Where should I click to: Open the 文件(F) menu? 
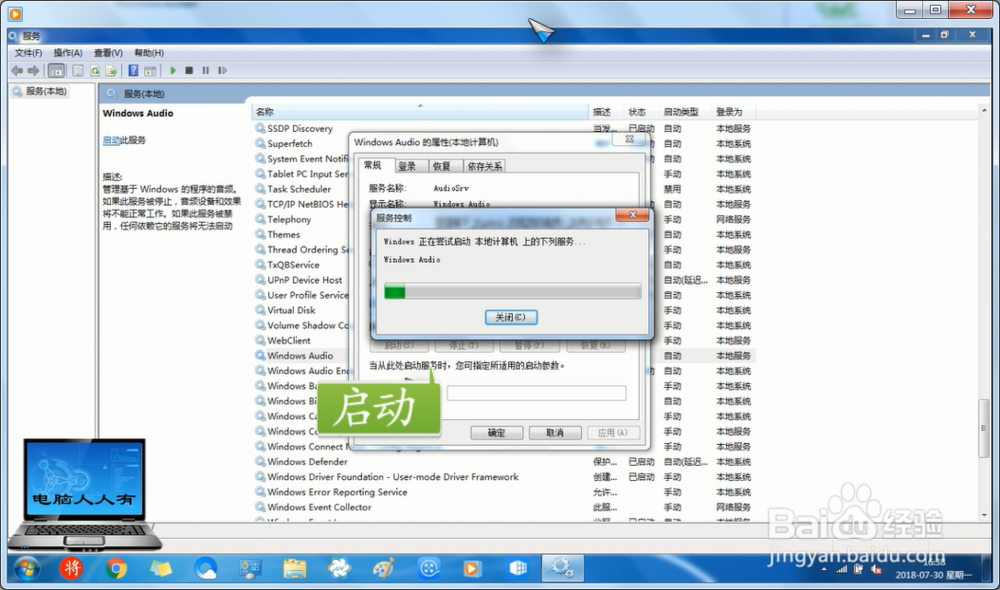coord(29,53)
